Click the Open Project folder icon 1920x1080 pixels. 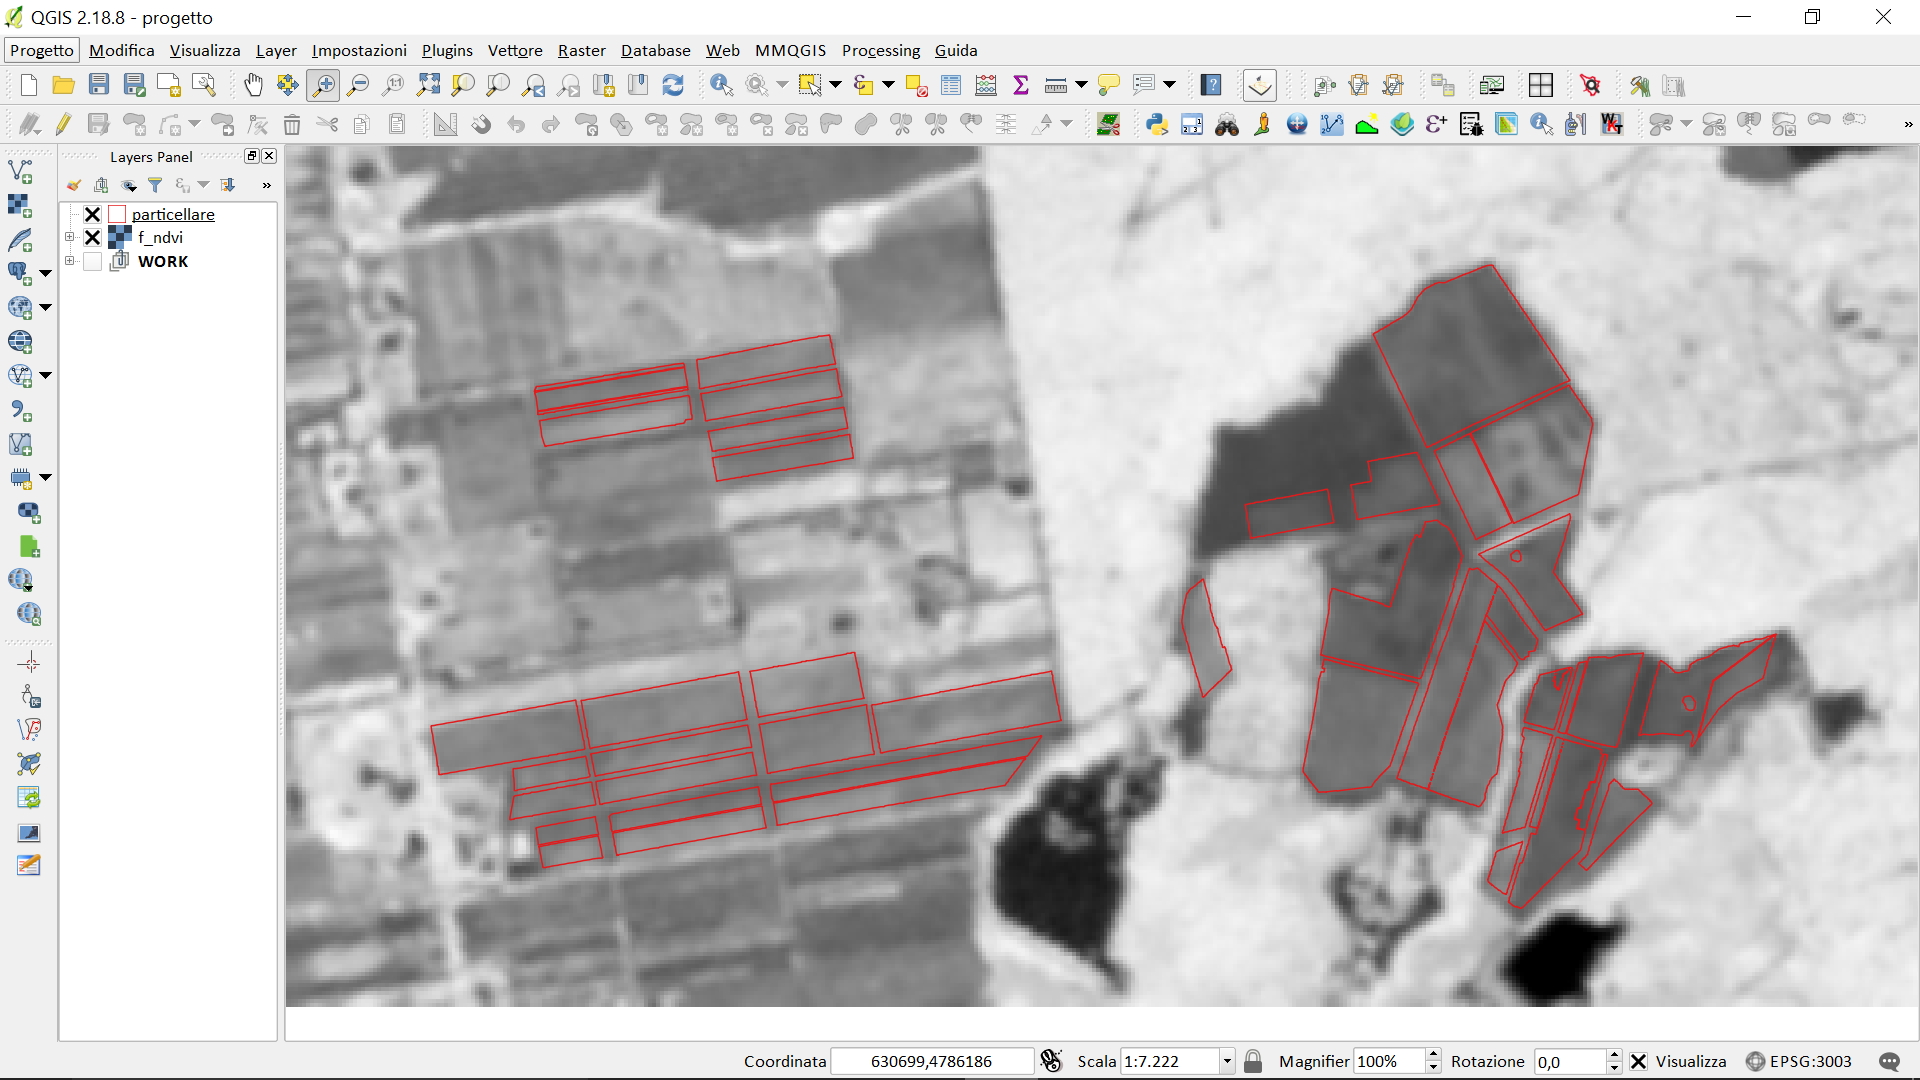pyautogui.click(x=63, y=86)
